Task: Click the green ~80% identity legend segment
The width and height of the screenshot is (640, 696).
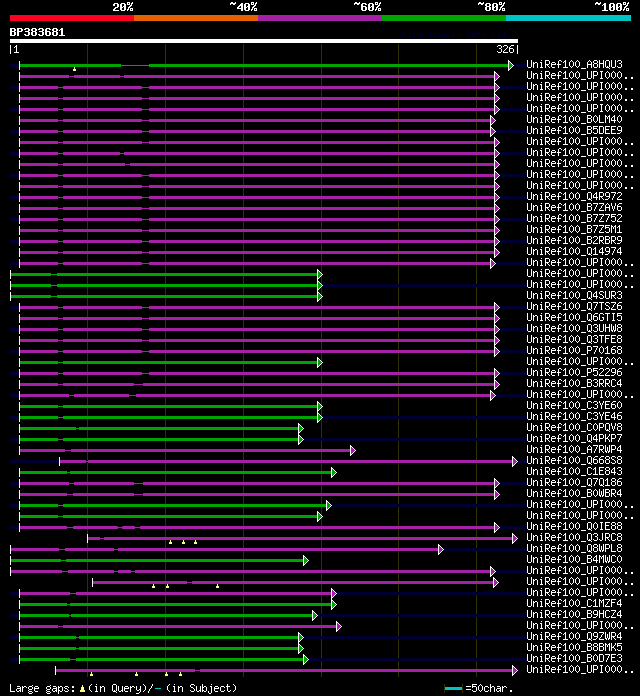Action: coord(444,18)
